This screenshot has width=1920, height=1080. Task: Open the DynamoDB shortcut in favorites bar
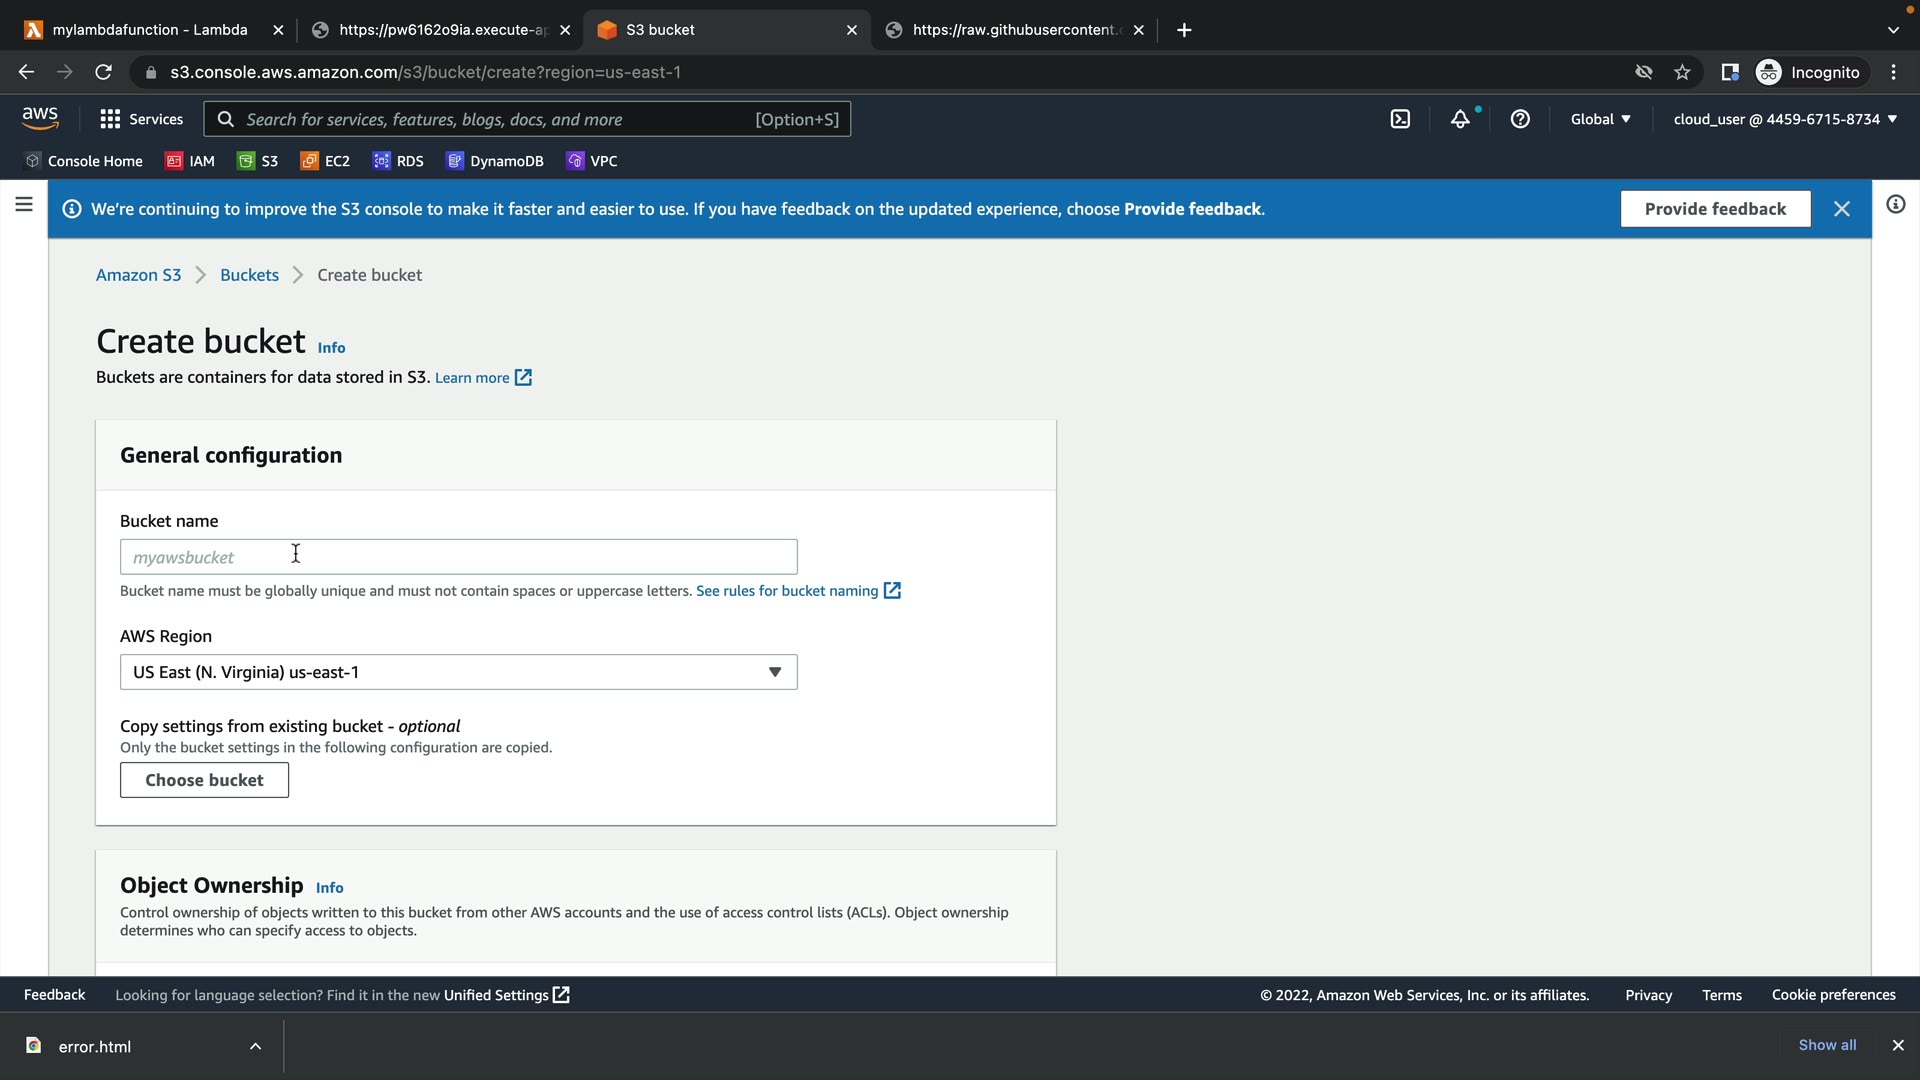tap(495, 161)
